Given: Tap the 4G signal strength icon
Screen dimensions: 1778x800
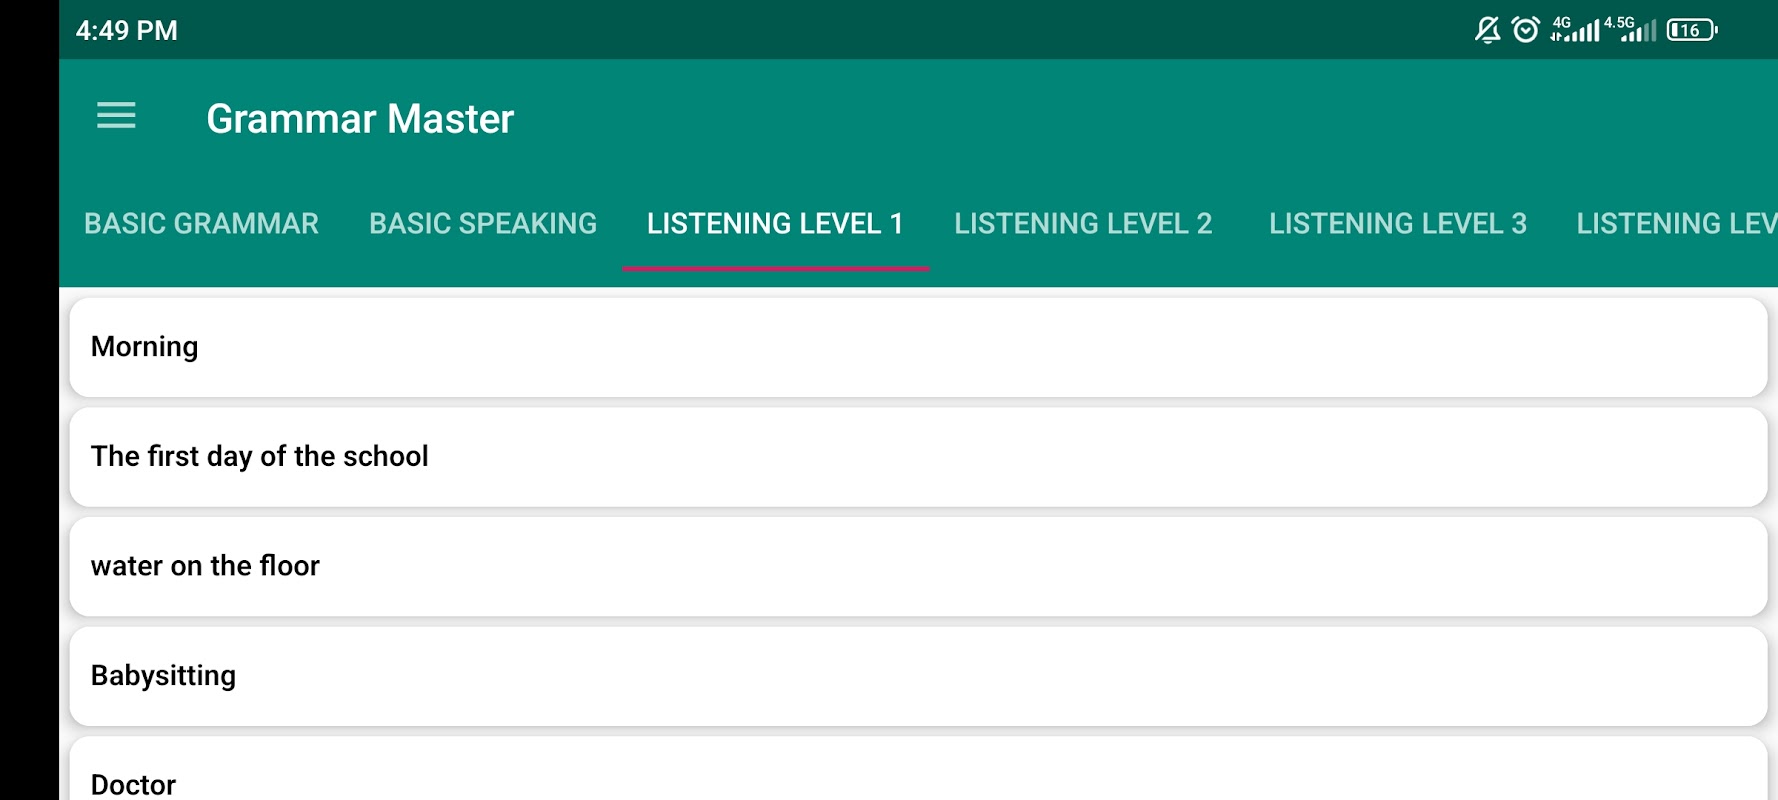Looking at the screenshot, I should coord(1574,30).
